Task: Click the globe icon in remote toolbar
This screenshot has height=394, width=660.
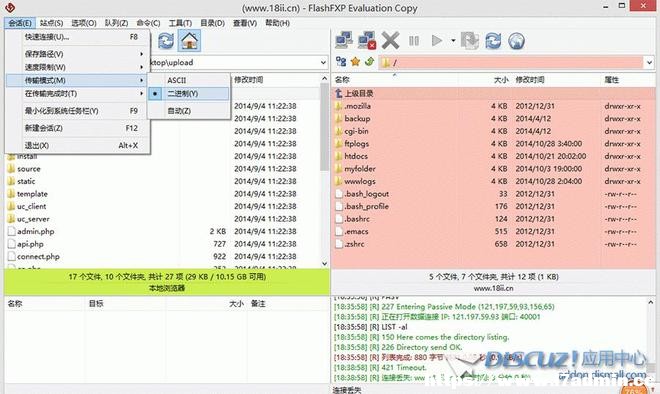Action: tap(516, 41)
